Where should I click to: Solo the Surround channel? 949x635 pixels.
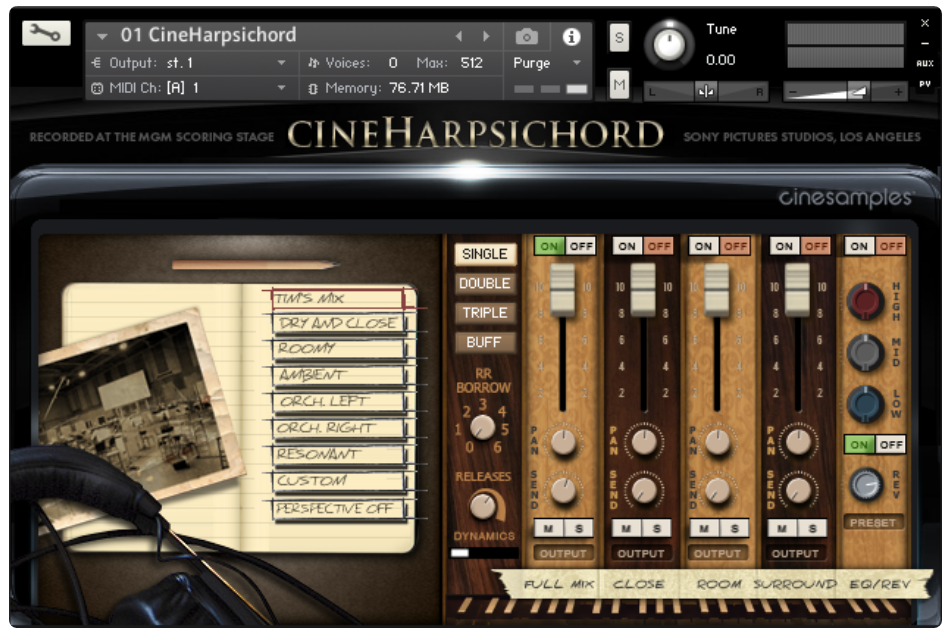[812, 528]
